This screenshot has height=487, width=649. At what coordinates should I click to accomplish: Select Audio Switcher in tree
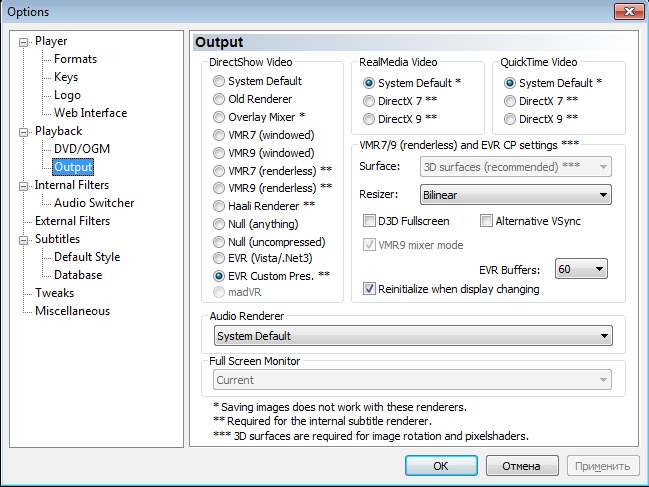(x=94, y=203)
